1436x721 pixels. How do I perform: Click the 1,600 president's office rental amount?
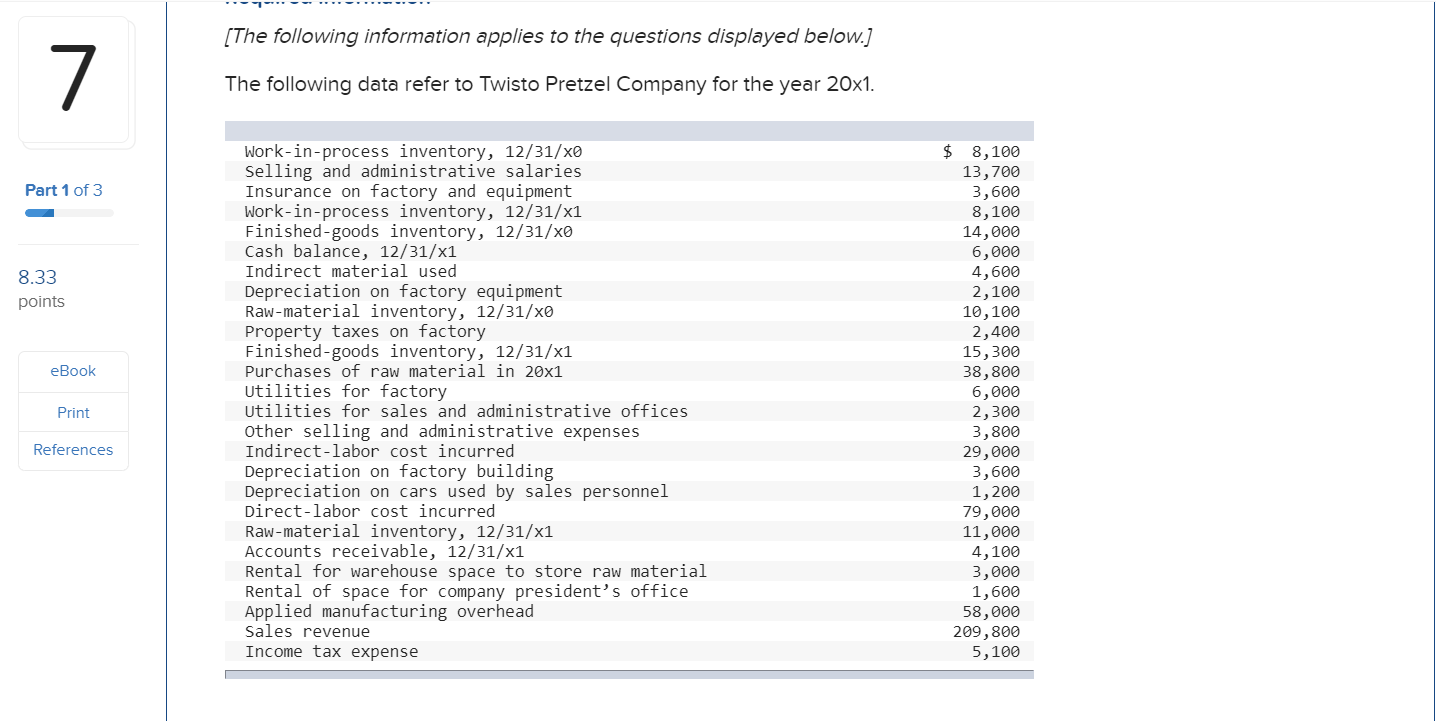tap(996, 591)
